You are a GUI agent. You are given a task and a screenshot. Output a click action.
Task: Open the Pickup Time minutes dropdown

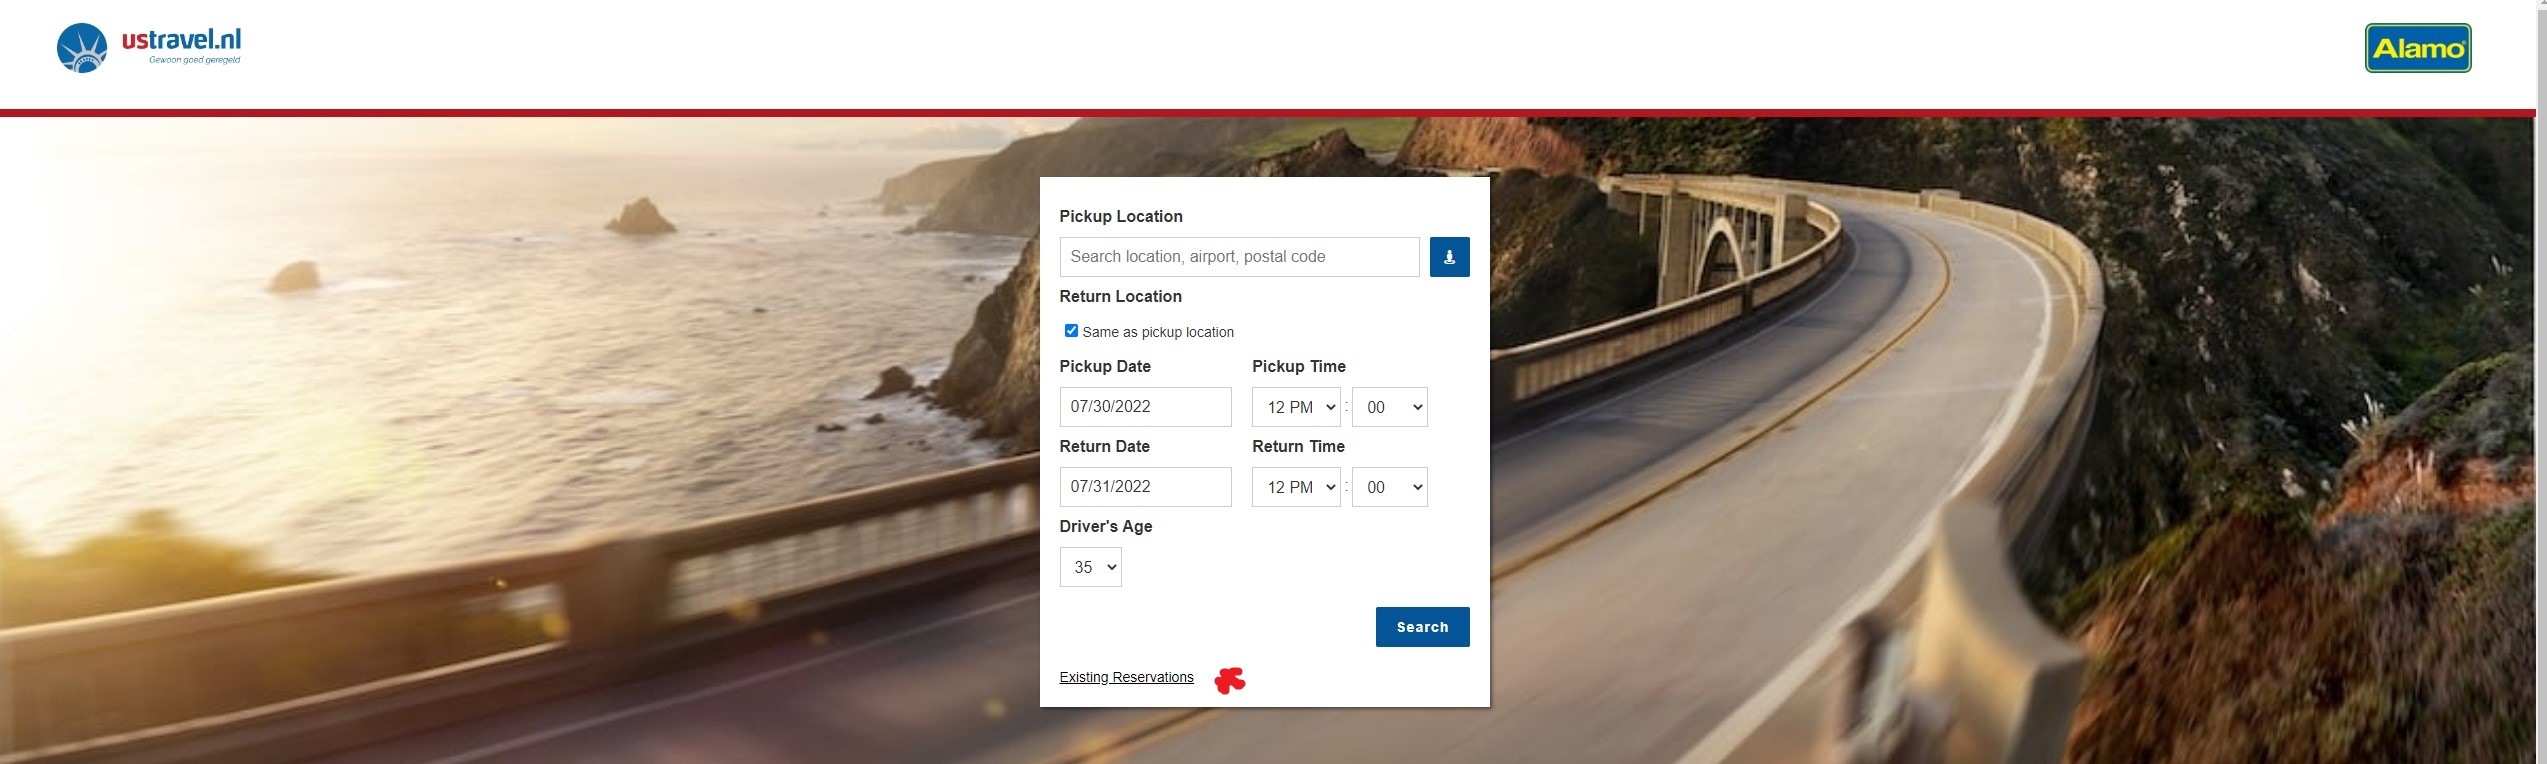click(1389, 407)
